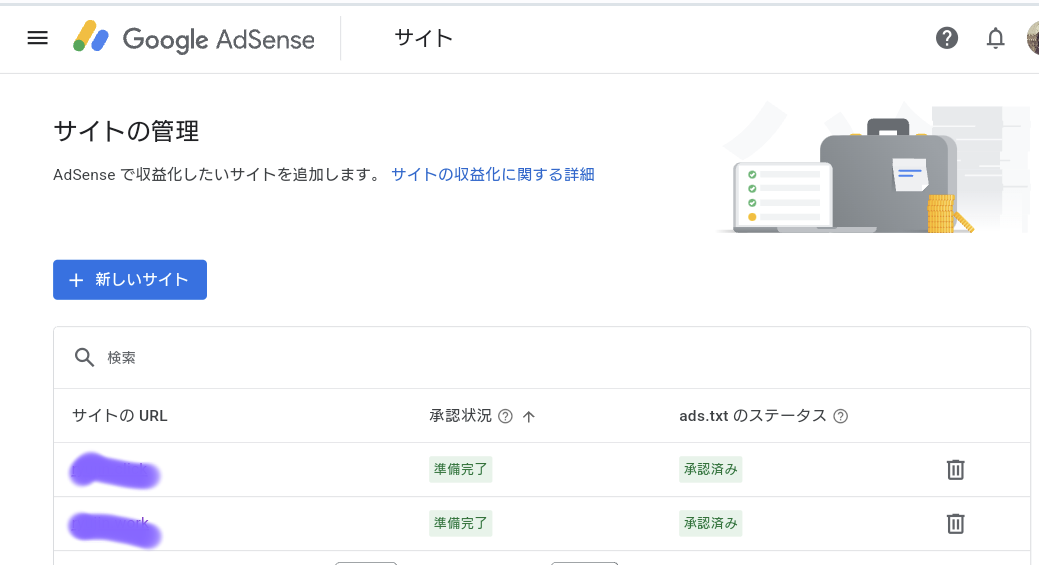
Task: Show help for ads.txt のステータス column
Action: pyautogui.click(x=840, y=416)
